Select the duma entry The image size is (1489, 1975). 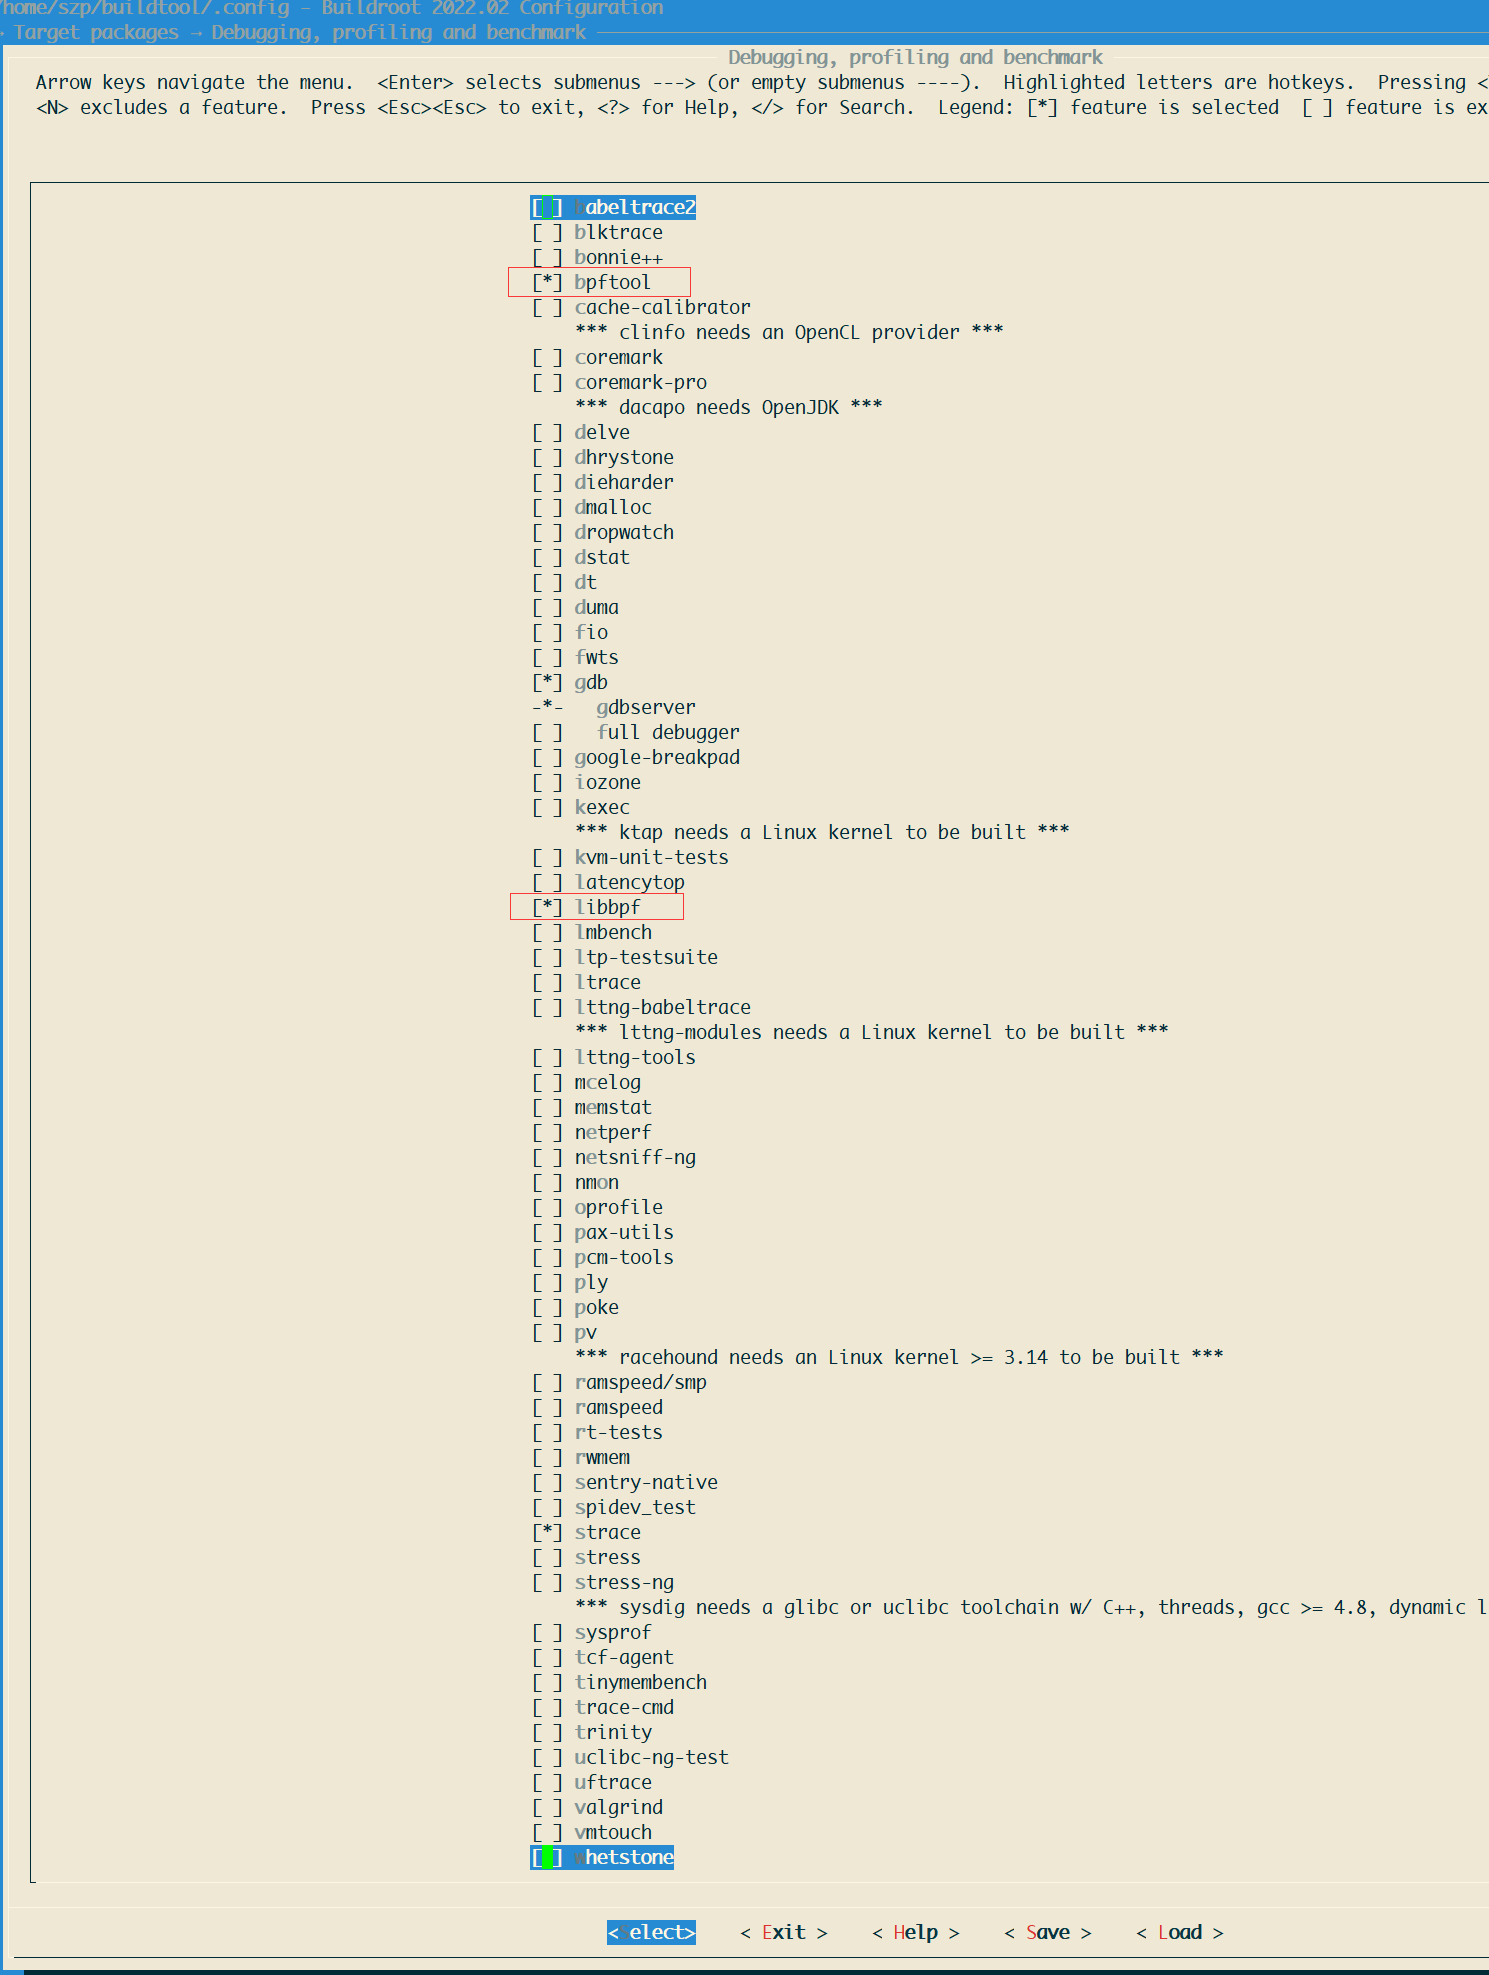pyautogui.click(x=575, y=607)
